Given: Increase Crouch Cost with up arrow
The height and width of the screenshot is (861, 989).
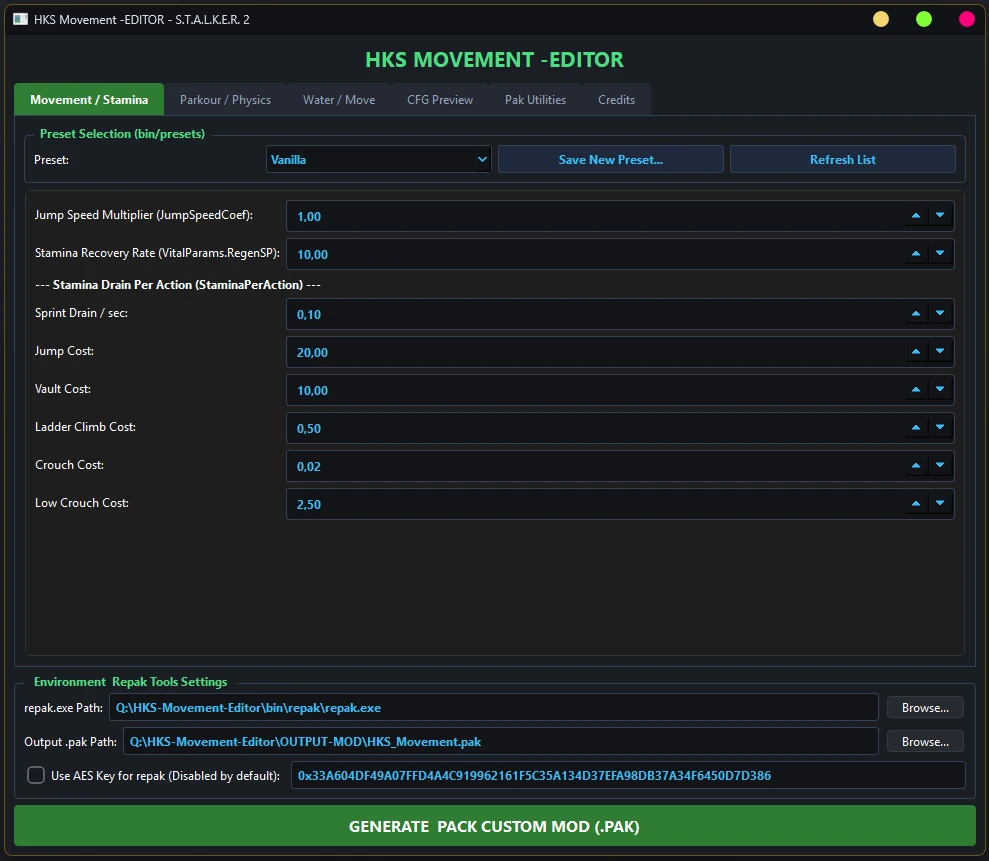Looking at the screenshot, I should [x=916, y=466].
